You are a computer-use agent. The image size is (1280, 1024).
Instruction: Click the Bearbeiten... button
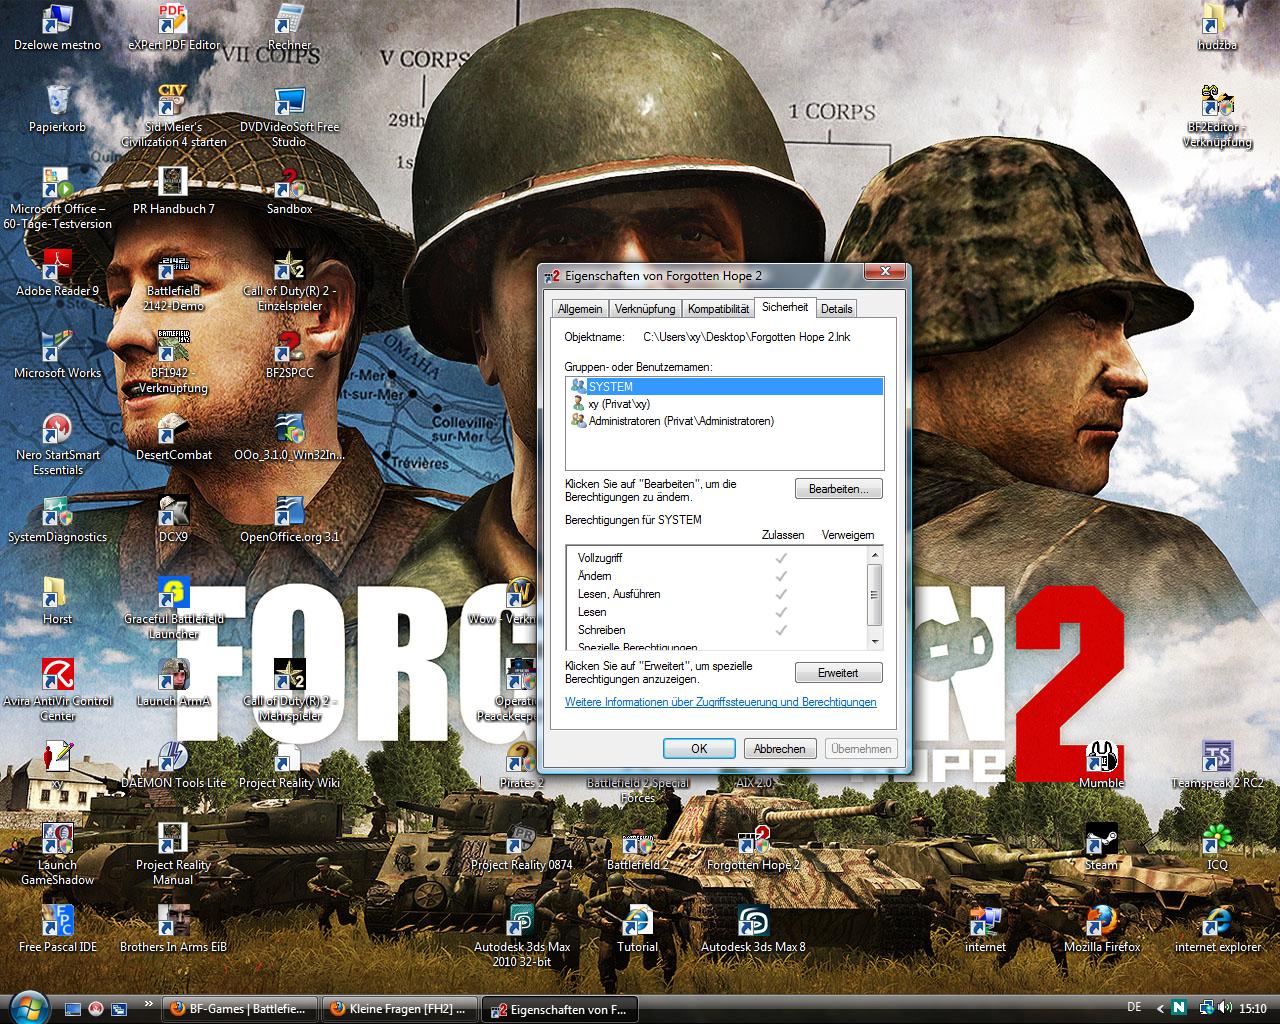click(x=838, y=489)
